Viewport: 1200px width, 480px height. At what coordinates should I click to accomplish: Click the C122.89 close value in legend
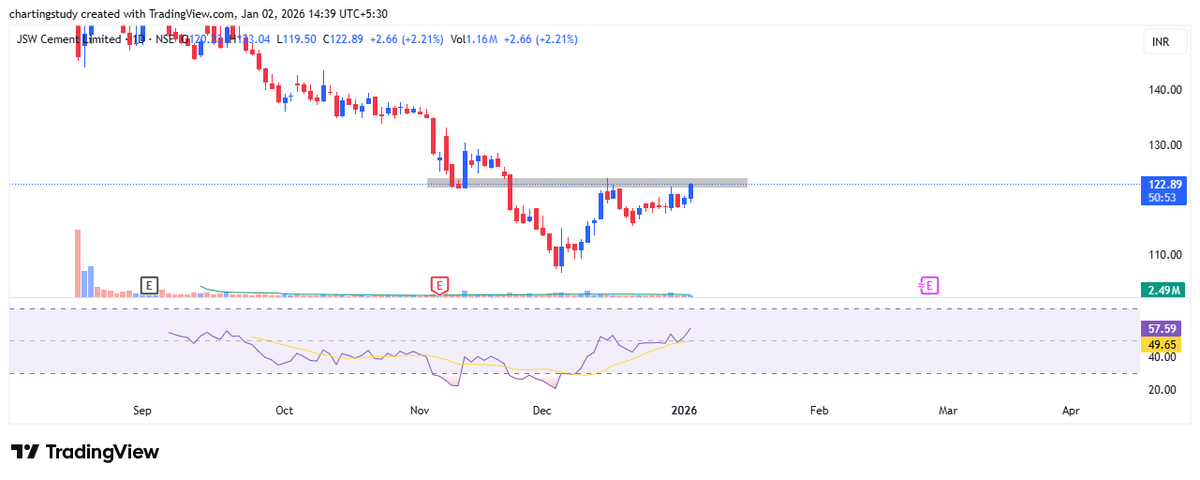tap(344, 39)
